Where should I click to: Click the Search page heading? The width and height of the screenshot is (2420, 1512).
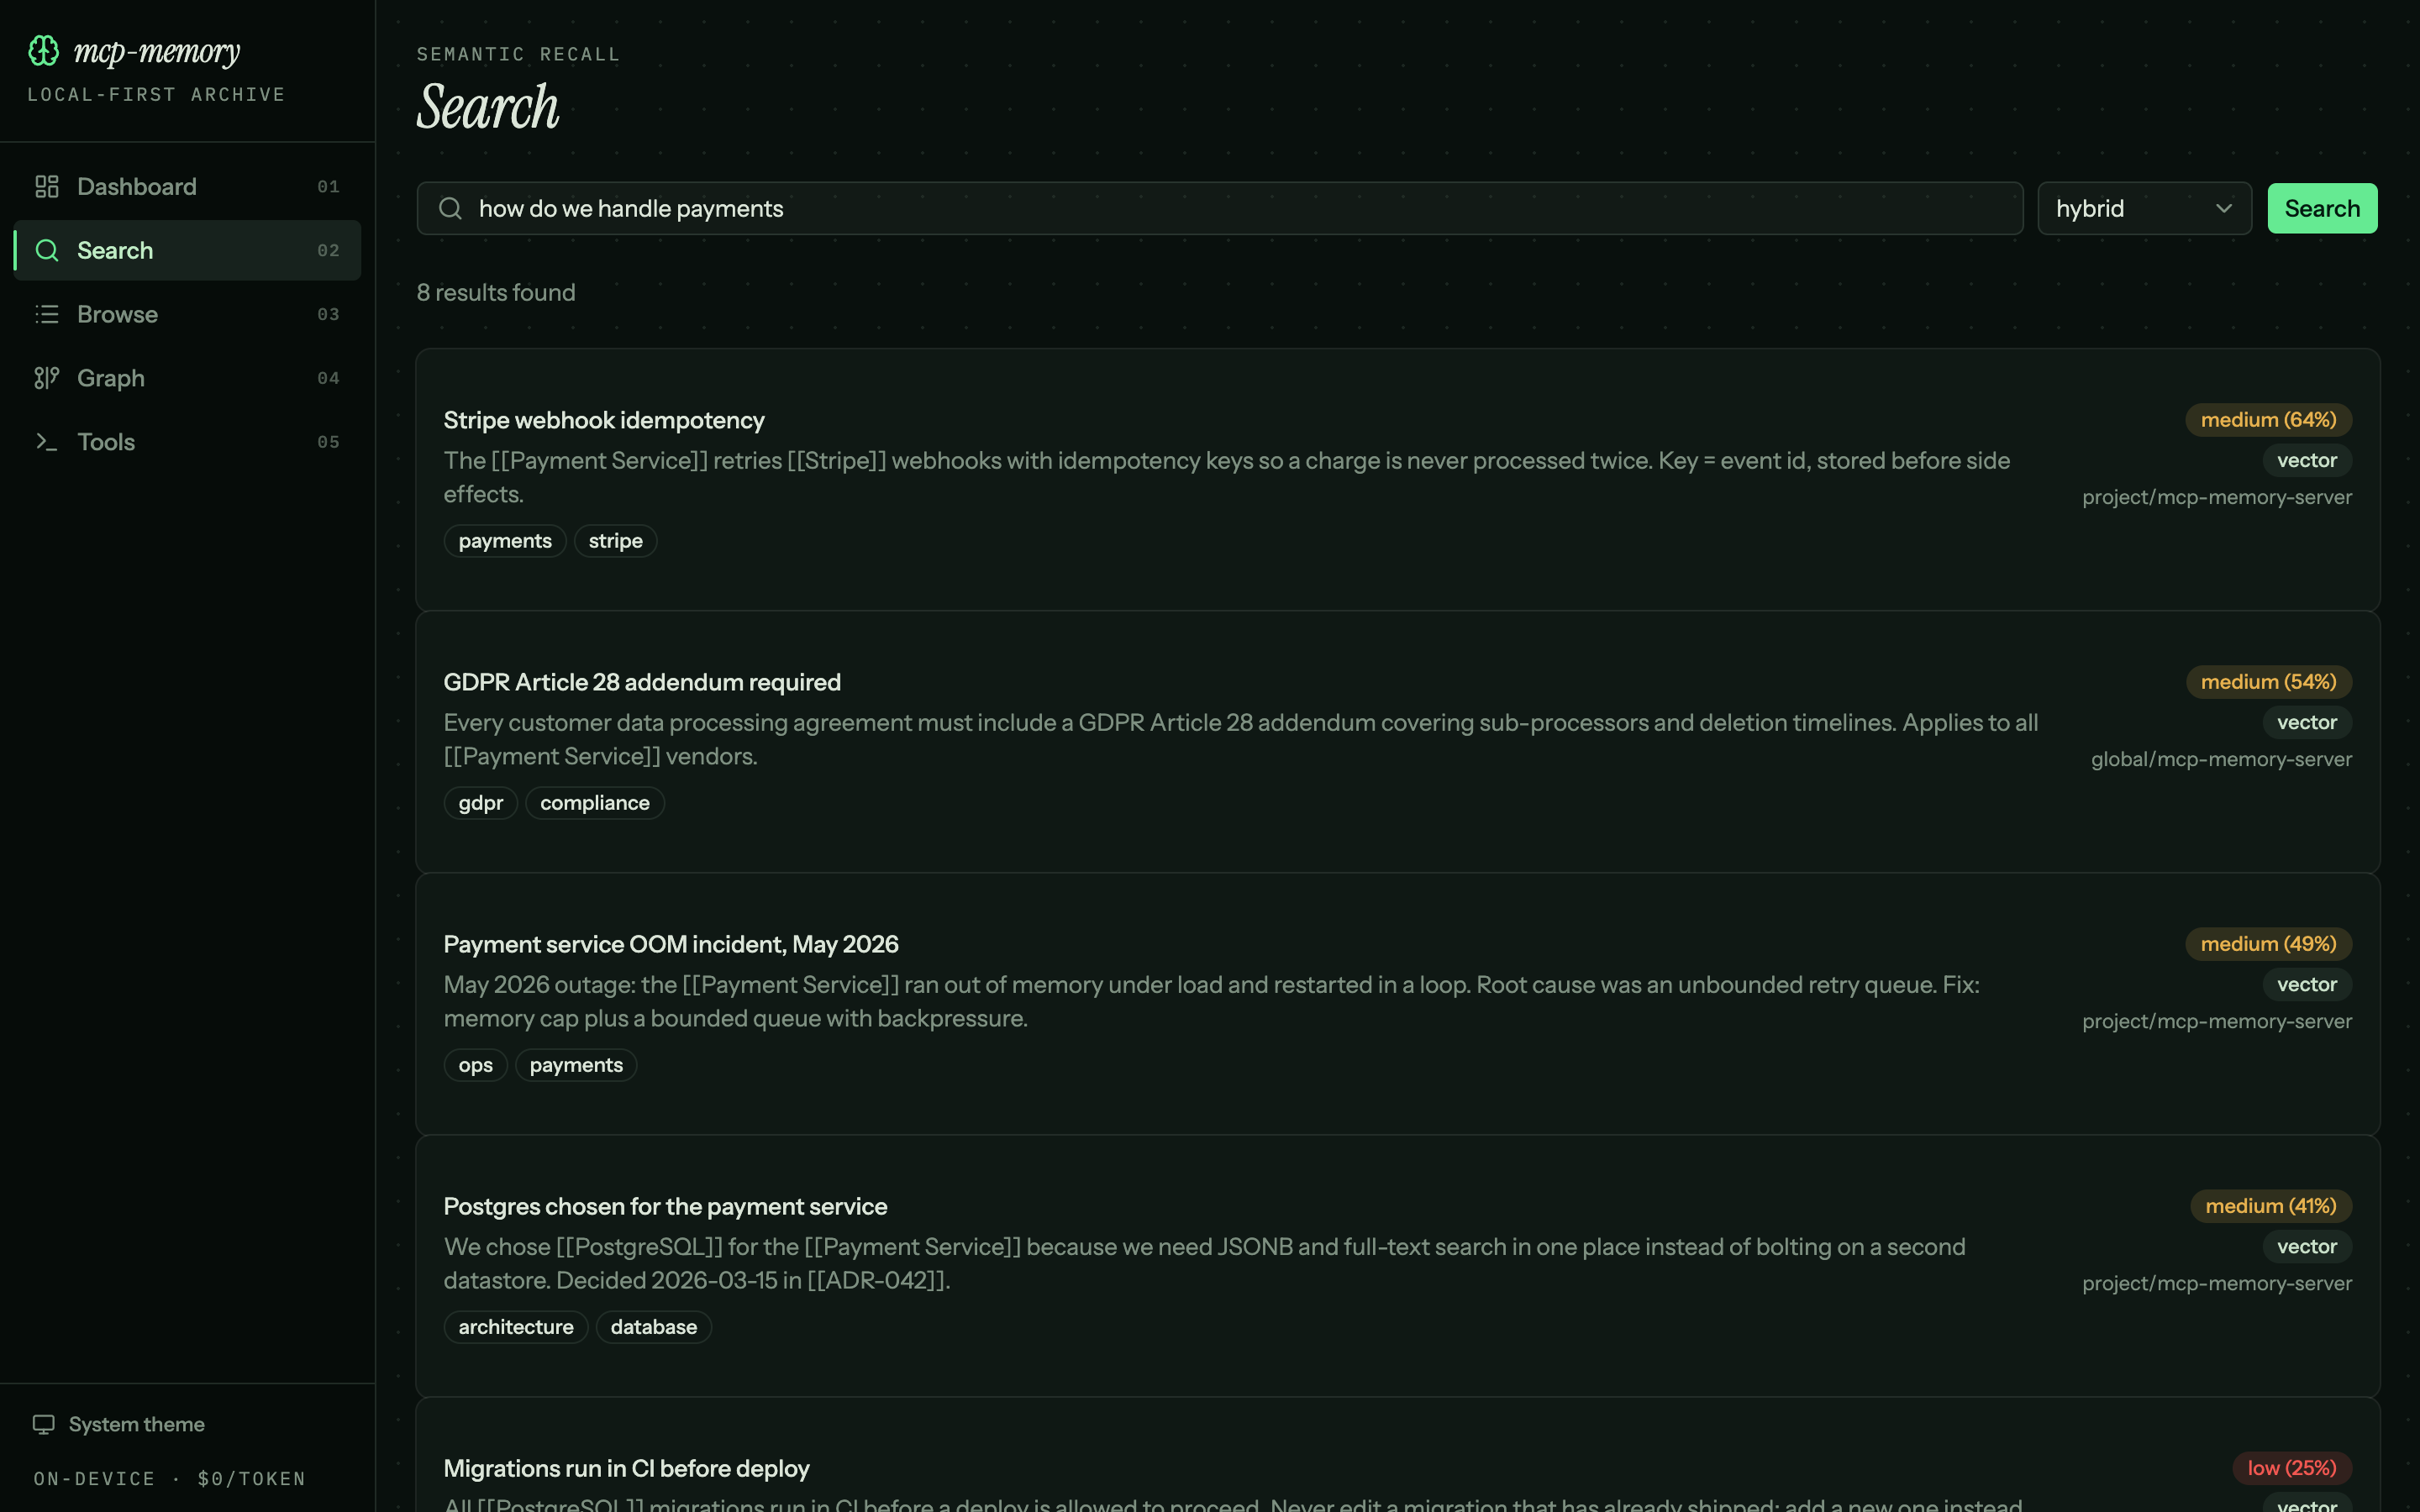[x=488, y=107]
